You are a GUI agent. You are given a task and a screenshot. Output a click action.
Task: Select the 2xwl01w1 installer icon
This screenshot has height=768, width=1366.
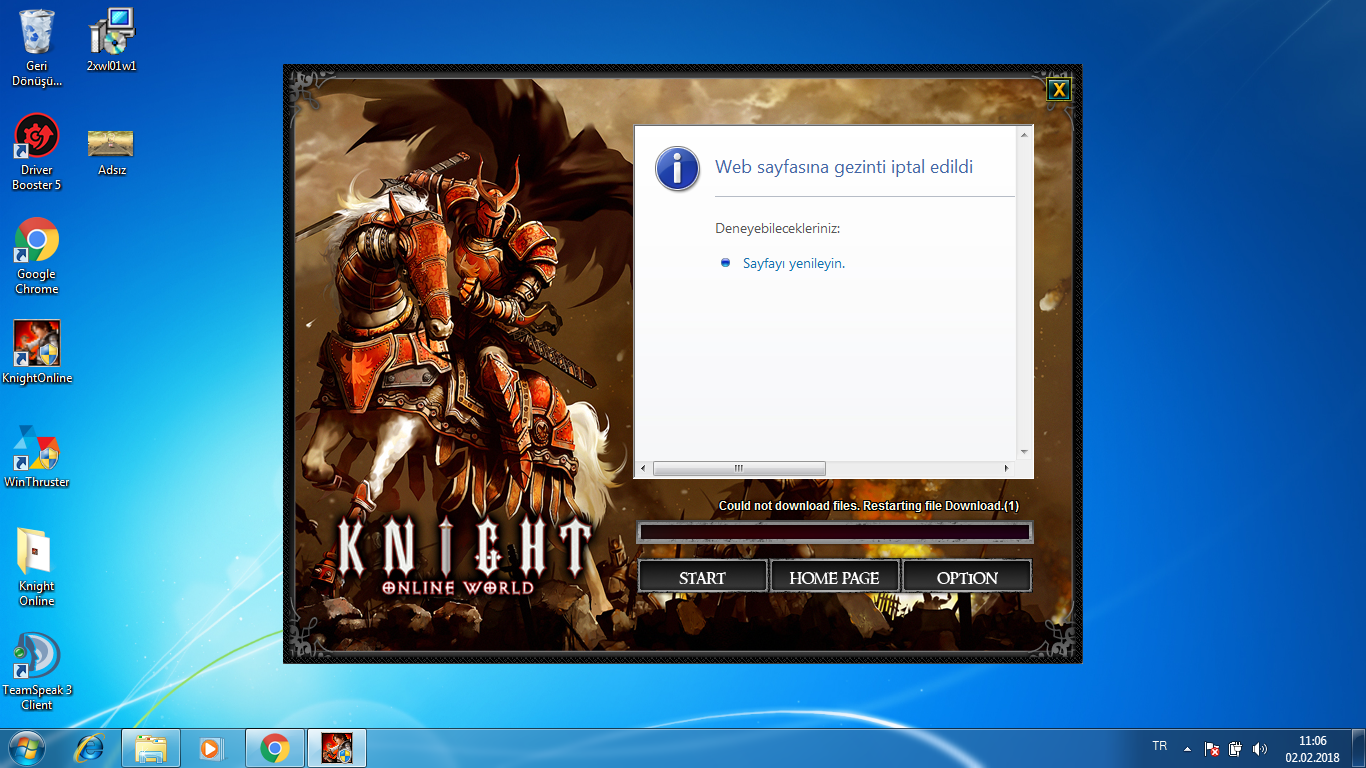(x=111, y=40)
